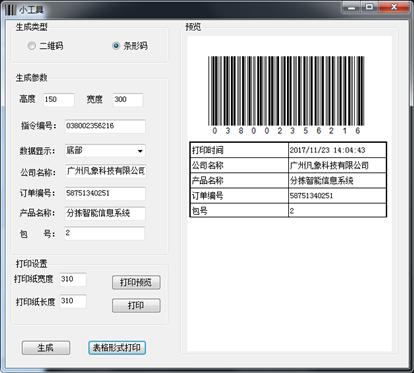Click the 产品名称 input field
414x373 pixels.
(x=105, y=213)
